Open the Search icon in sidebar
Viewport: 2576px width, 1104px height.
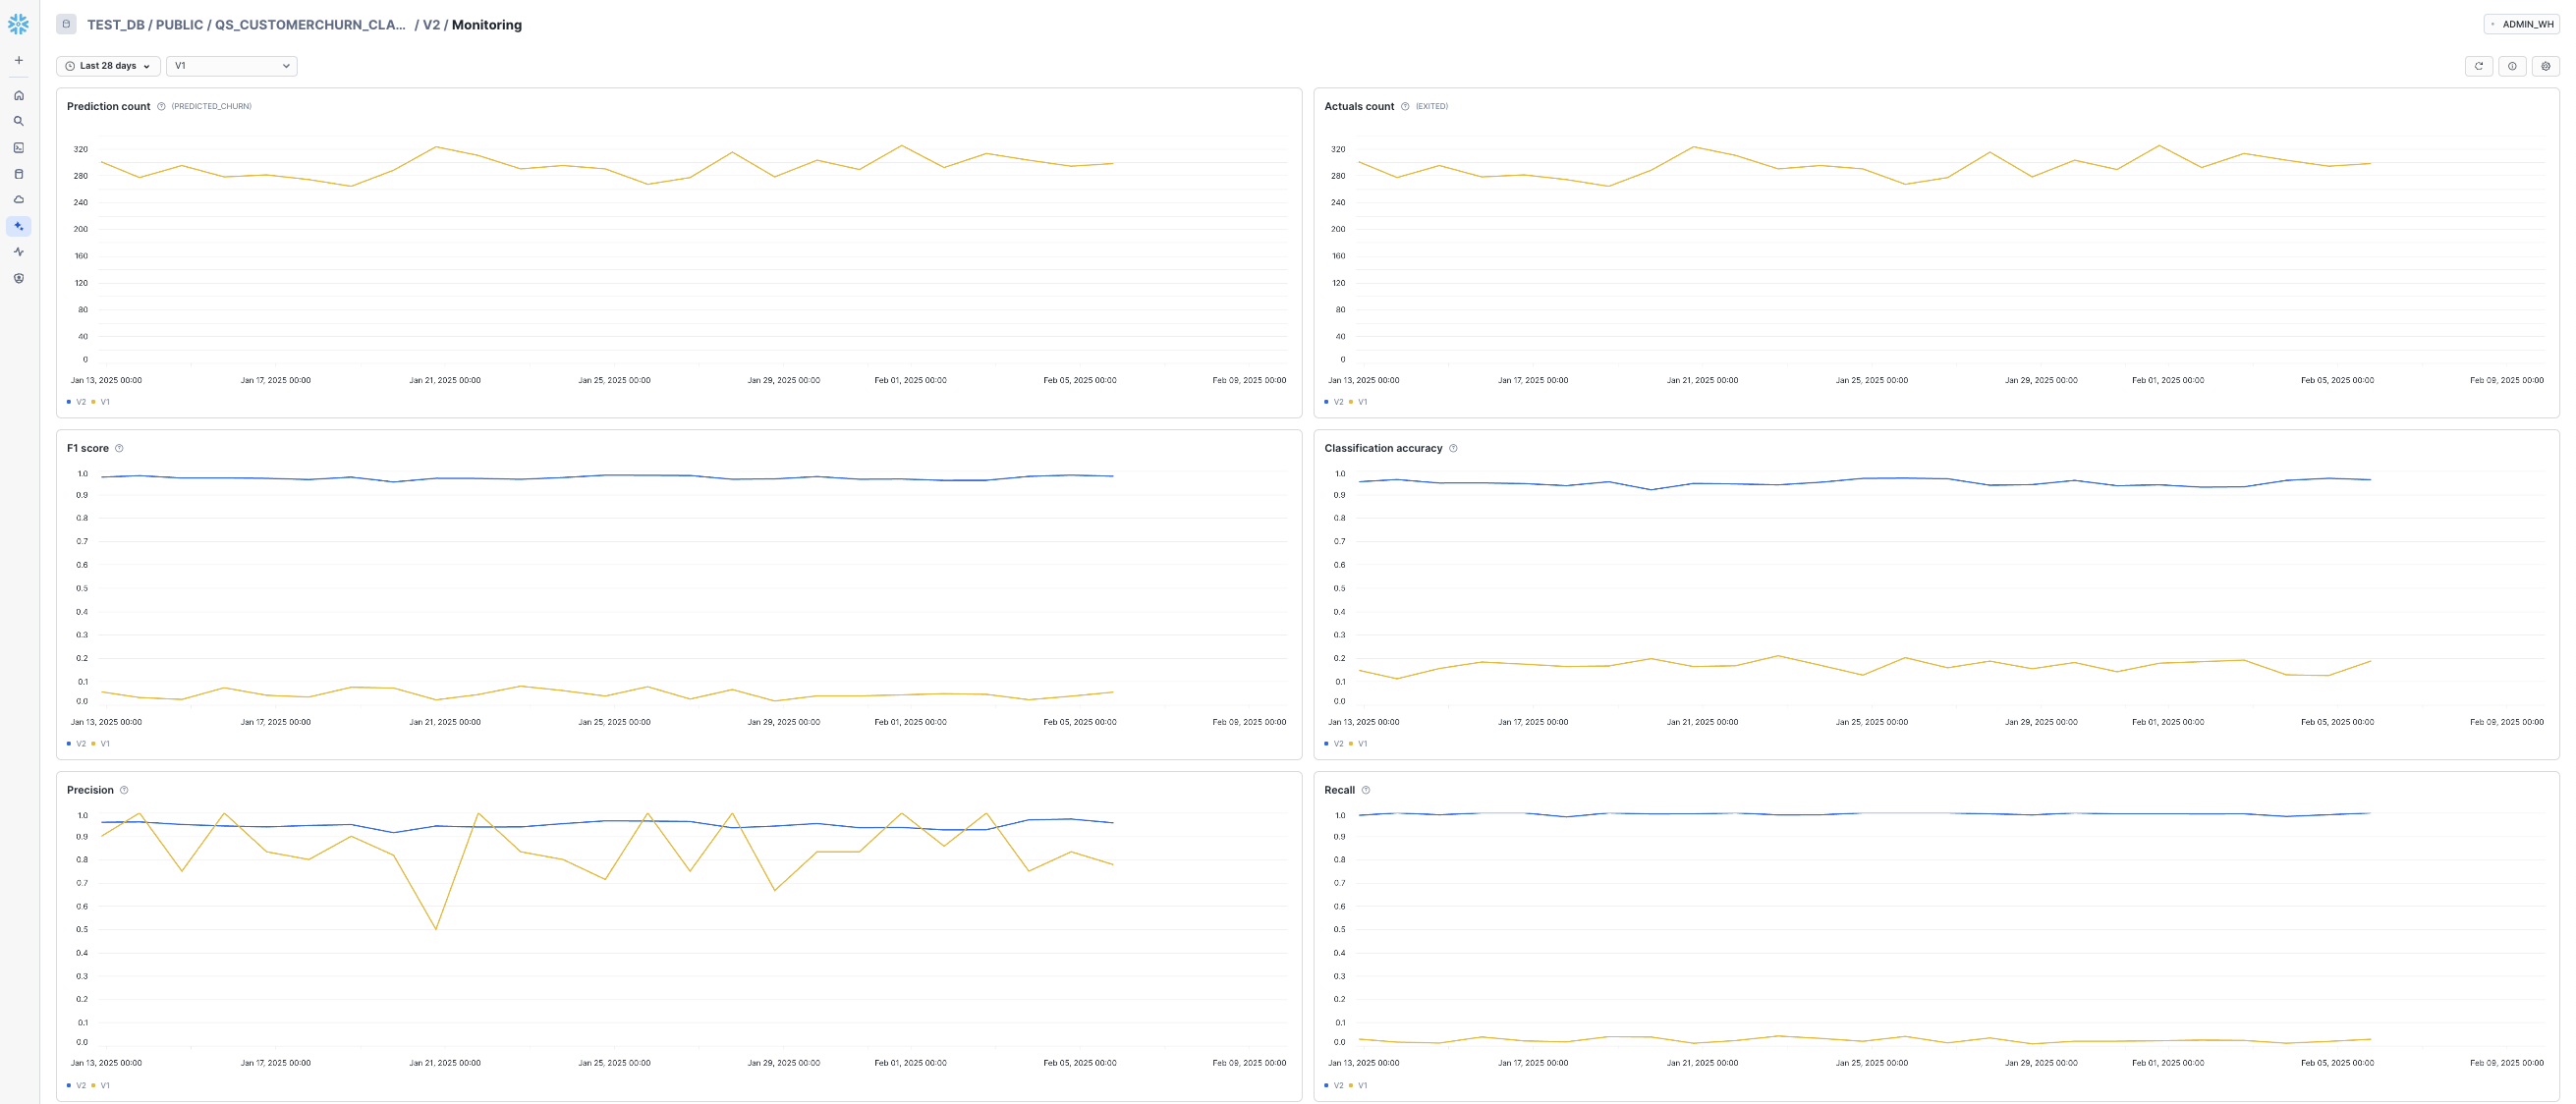[x=18, y=120]
